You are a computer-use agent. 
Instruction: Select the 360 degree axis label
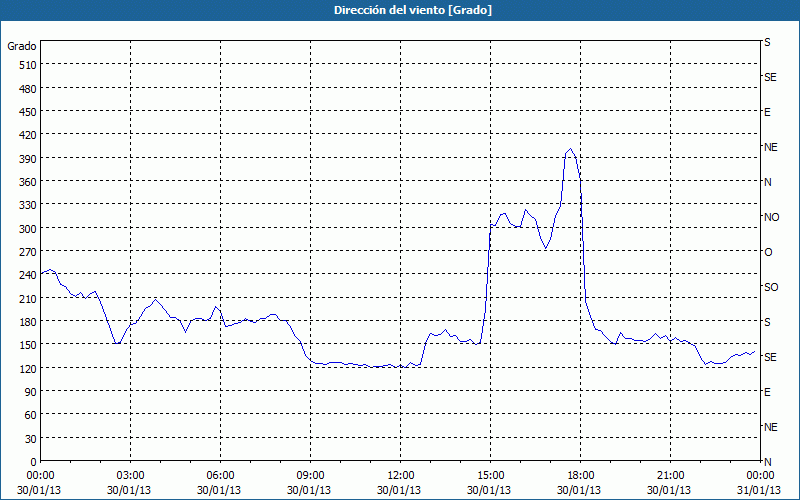(28, 182)
